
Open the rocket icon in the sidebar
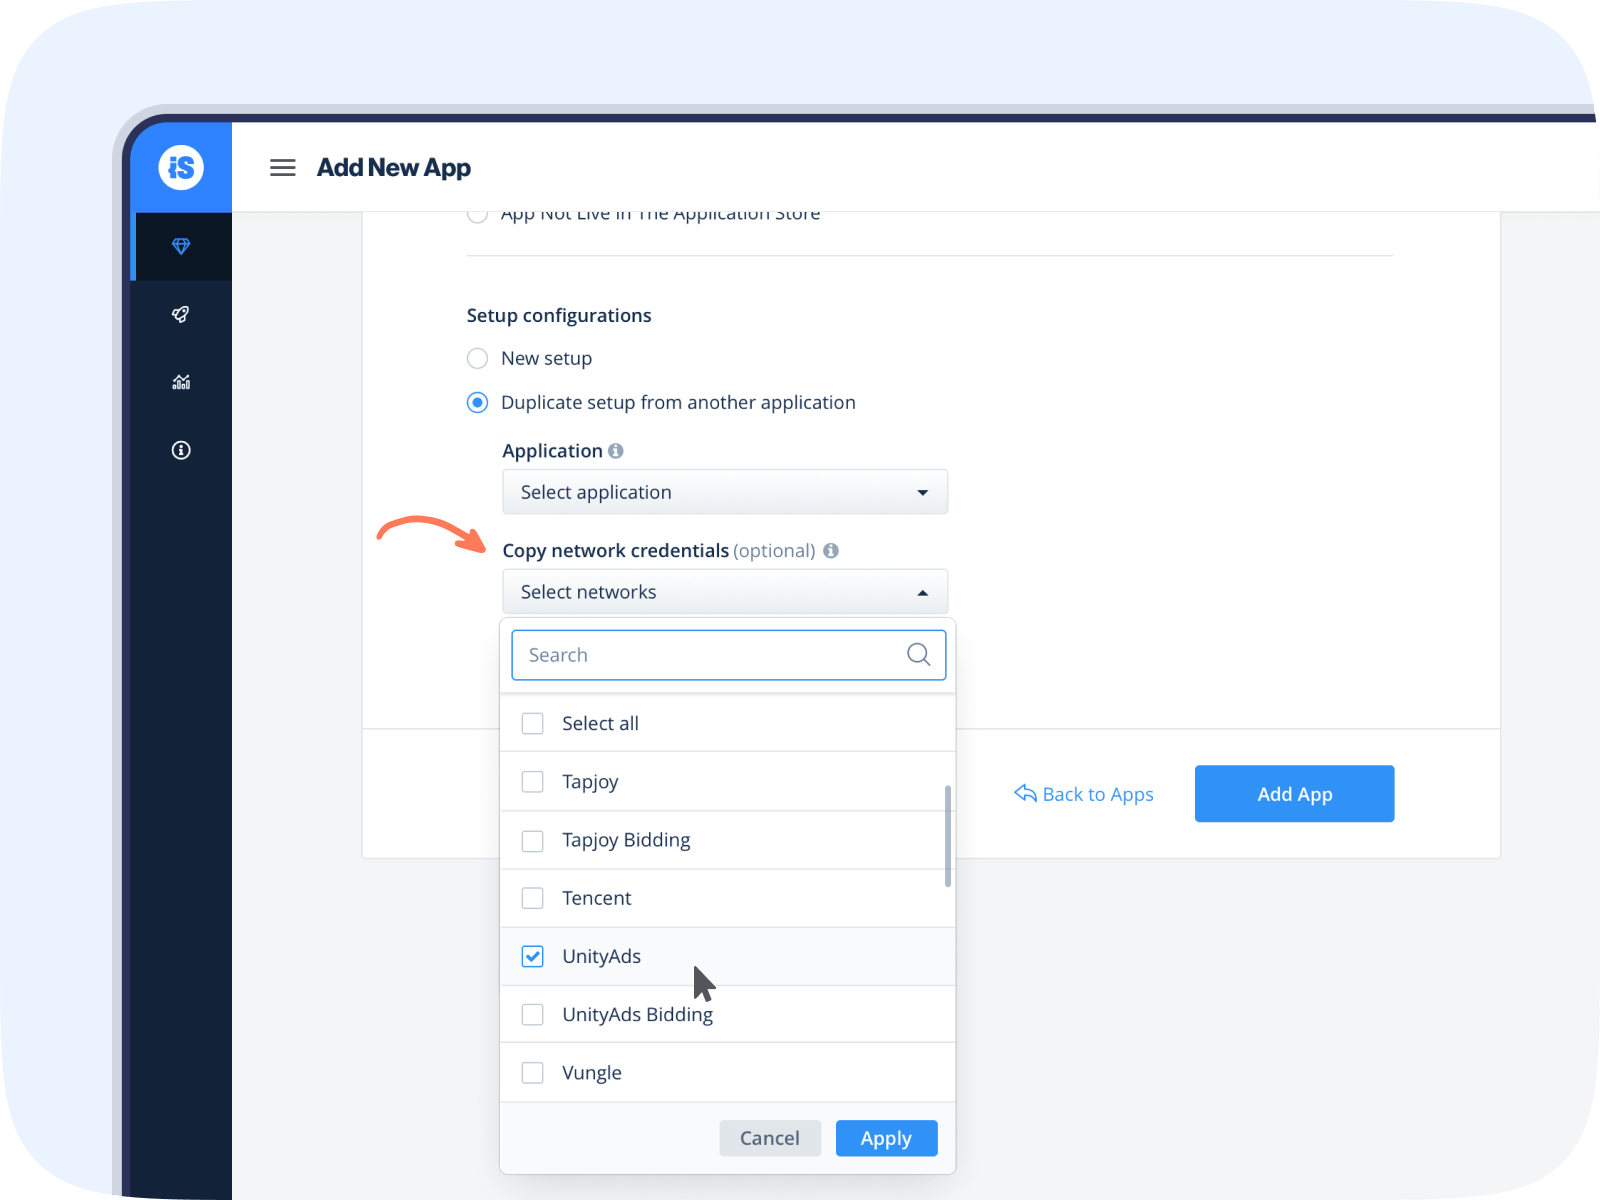[181, 315]
